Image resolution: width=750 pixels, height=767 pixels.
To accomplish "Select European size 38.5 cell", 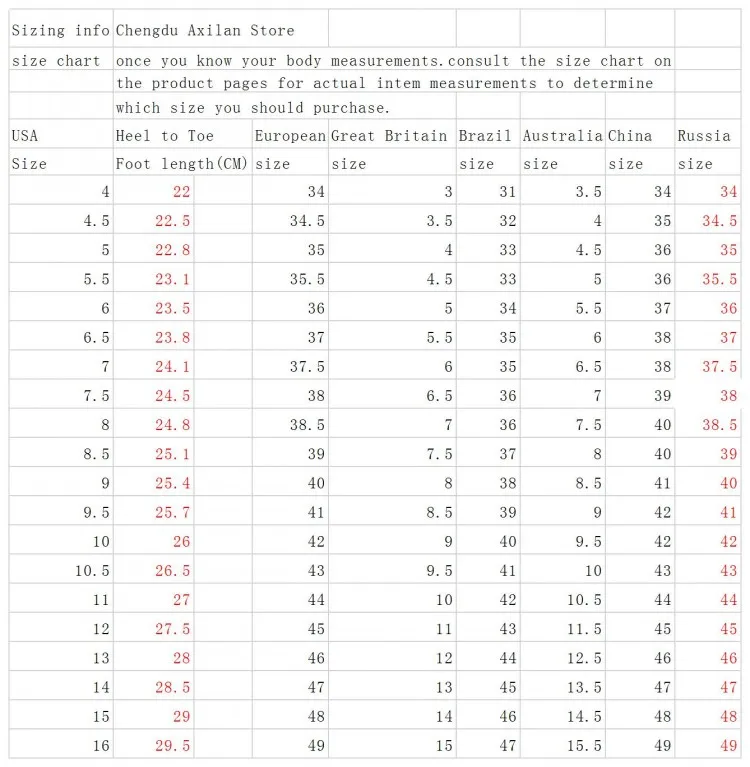I will (290, 425).
